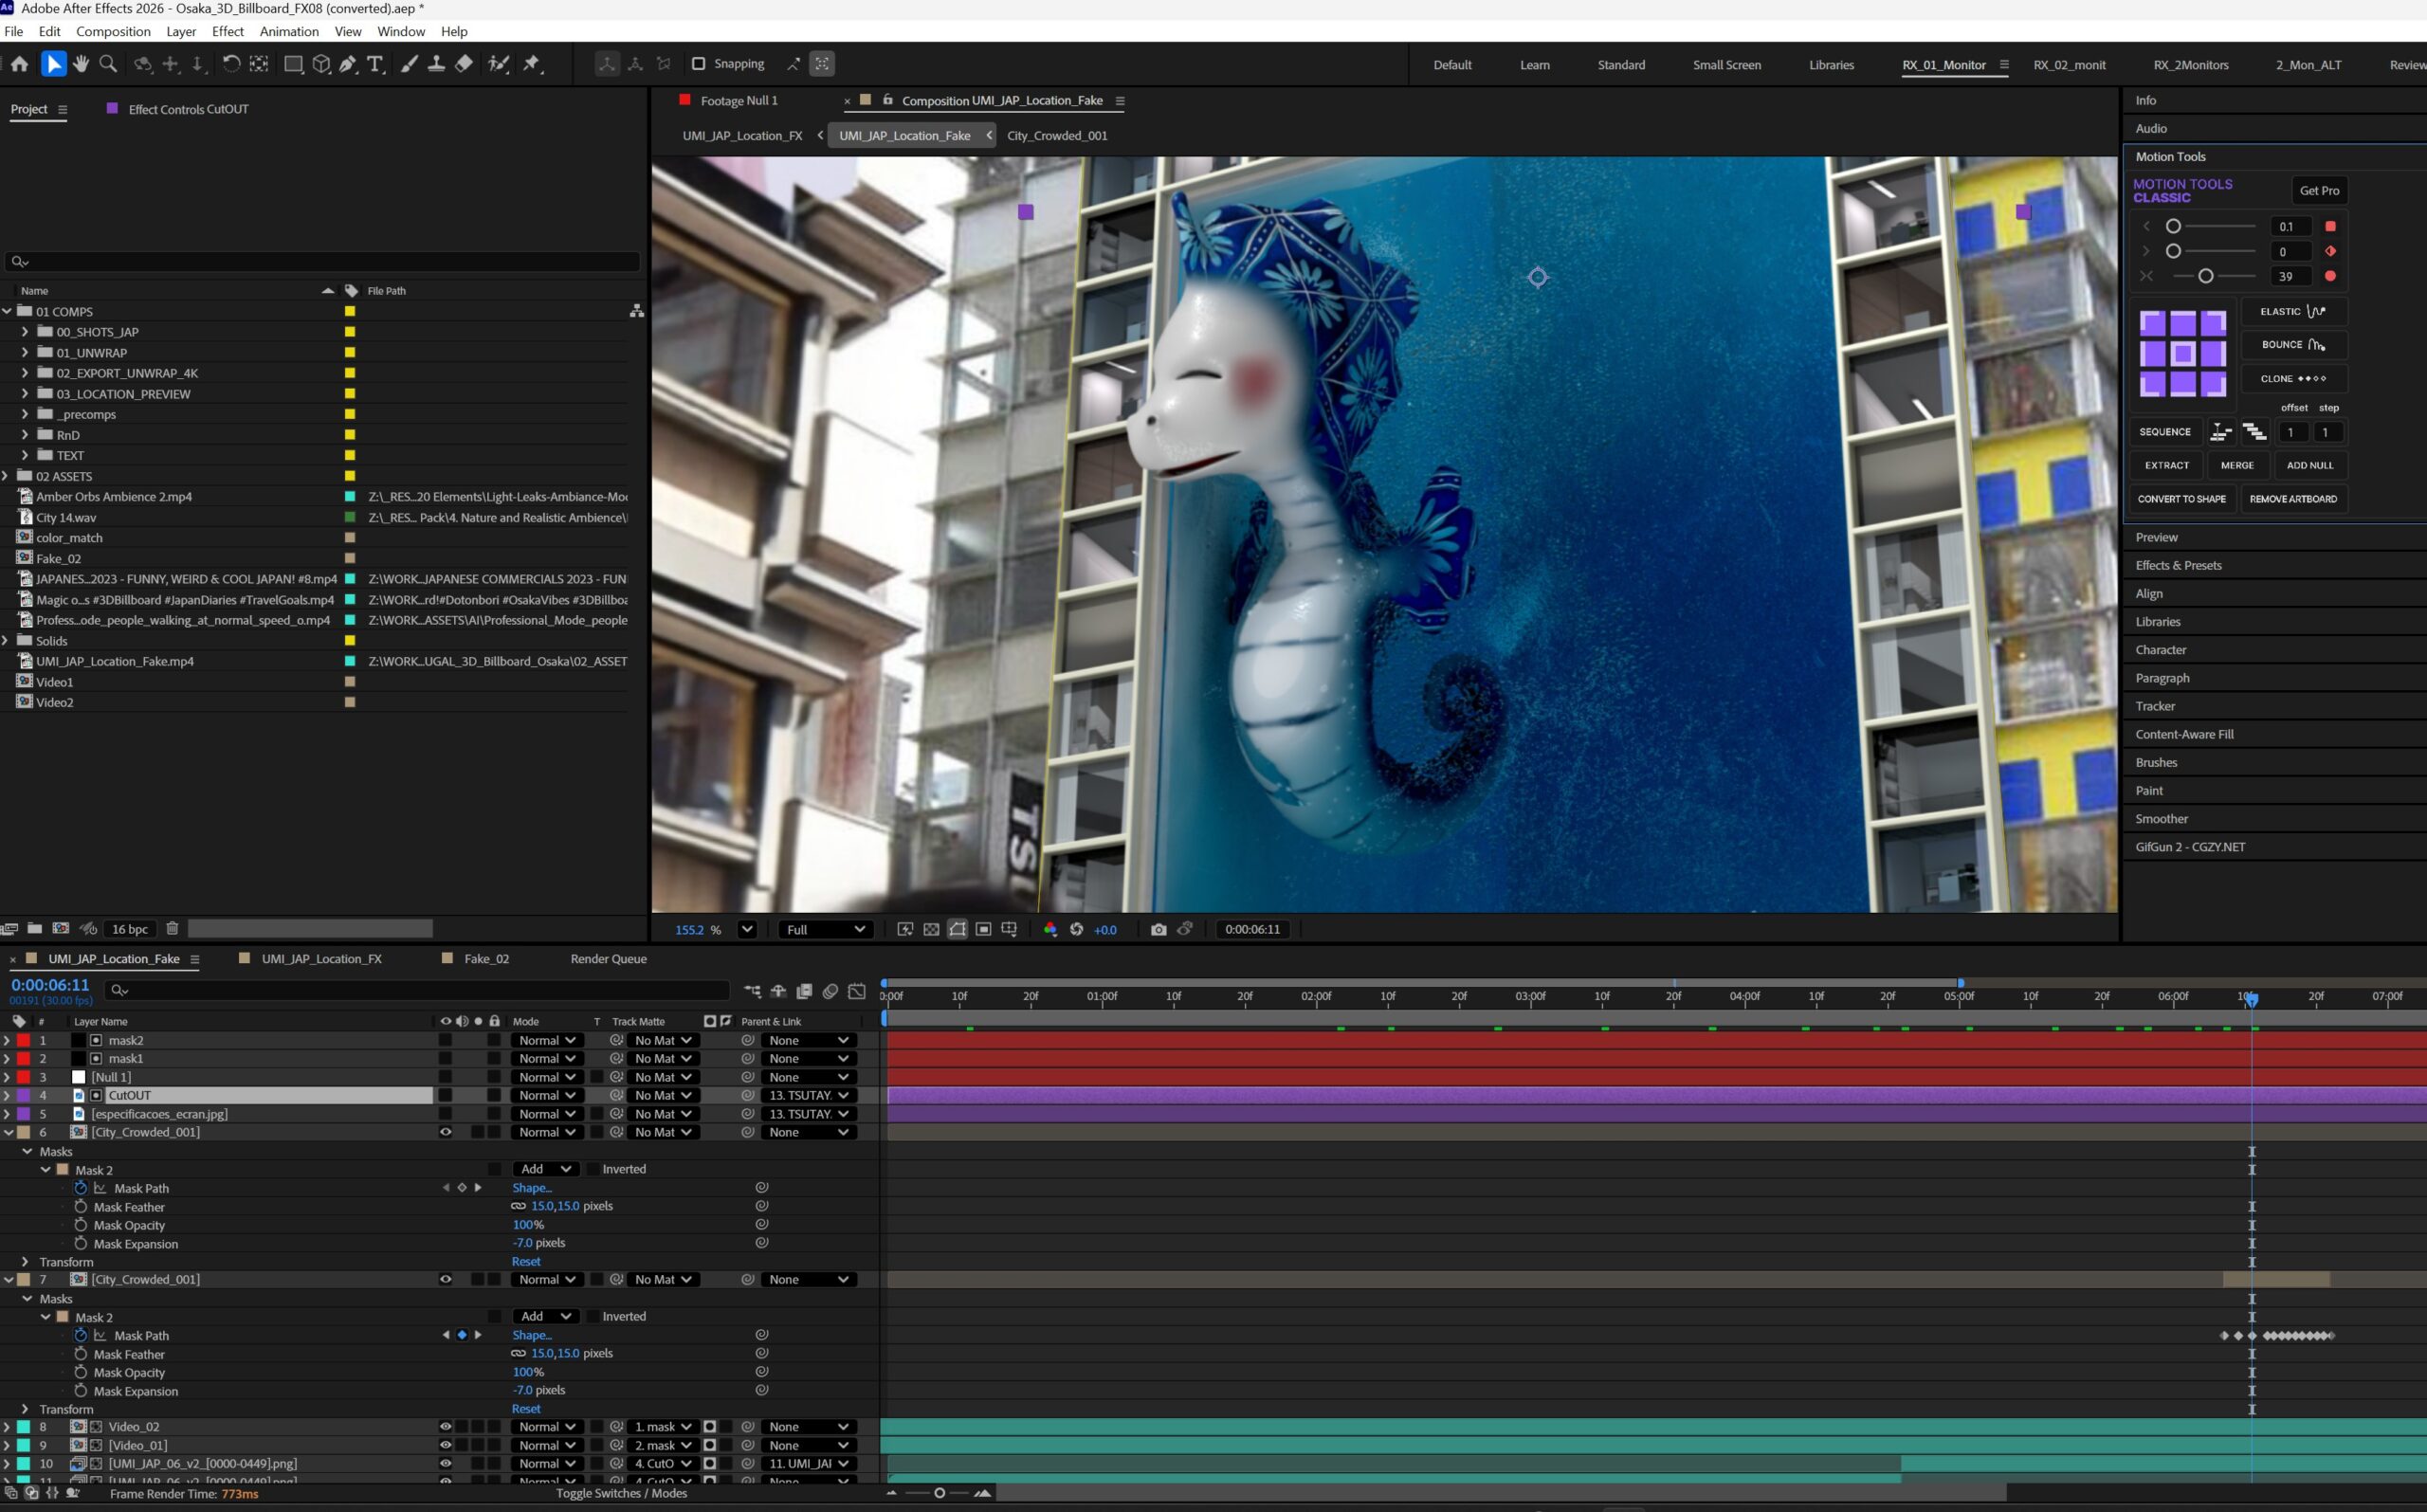
Task: Delete selected project item with trash icon
Action: click(x=172, y=928)
